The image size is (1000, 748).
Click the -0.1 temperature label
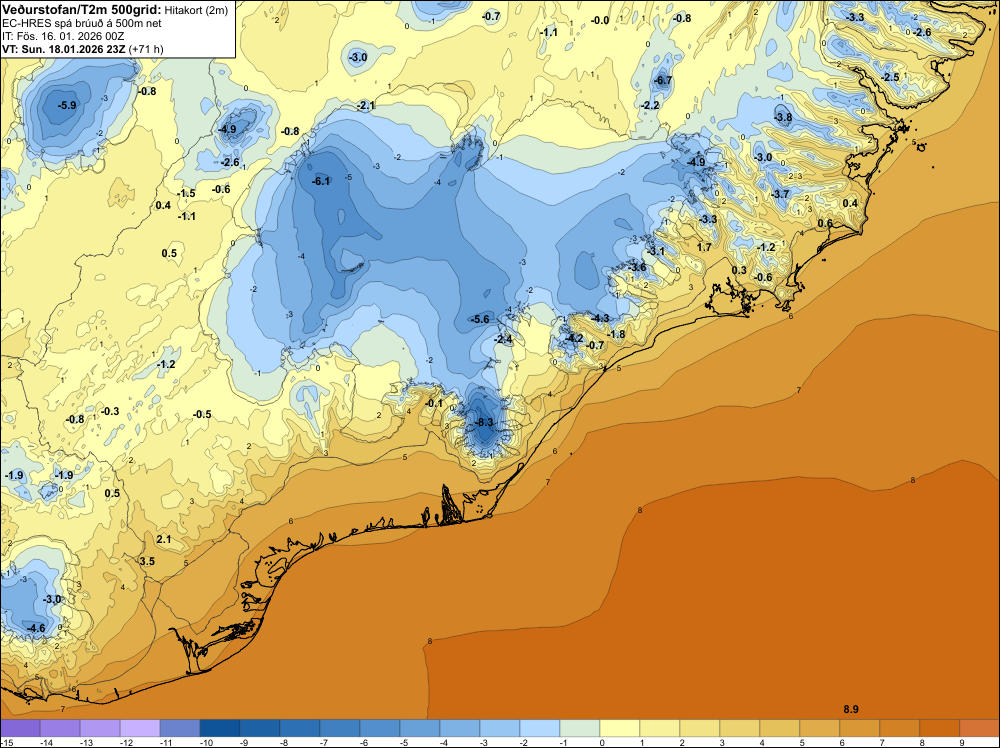click(434, 403)
